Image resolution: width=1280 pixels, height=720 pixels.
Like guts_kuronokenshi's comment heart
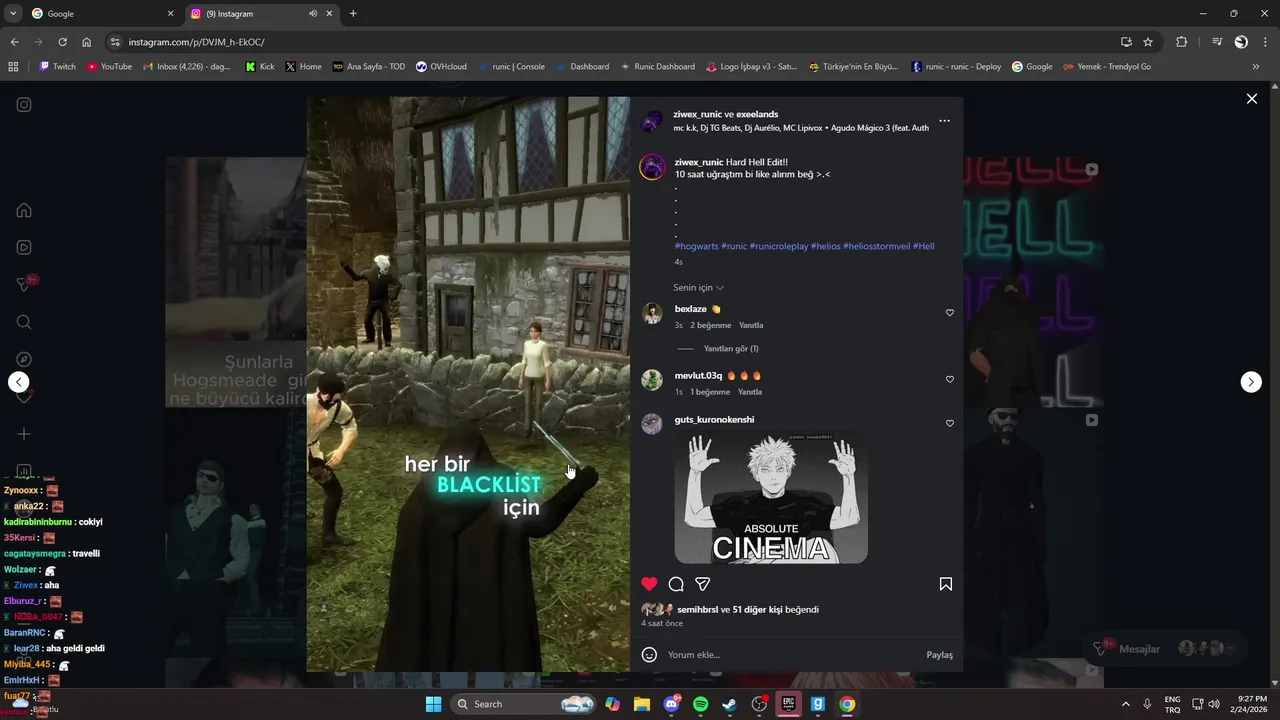pos(950,424)
